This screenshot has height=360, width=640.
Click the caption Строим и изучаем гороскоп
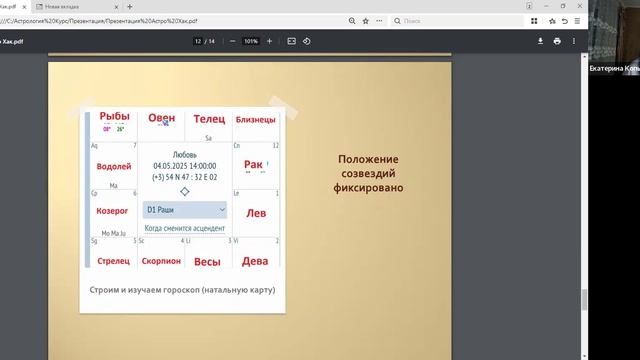click(x=182, y=290)
